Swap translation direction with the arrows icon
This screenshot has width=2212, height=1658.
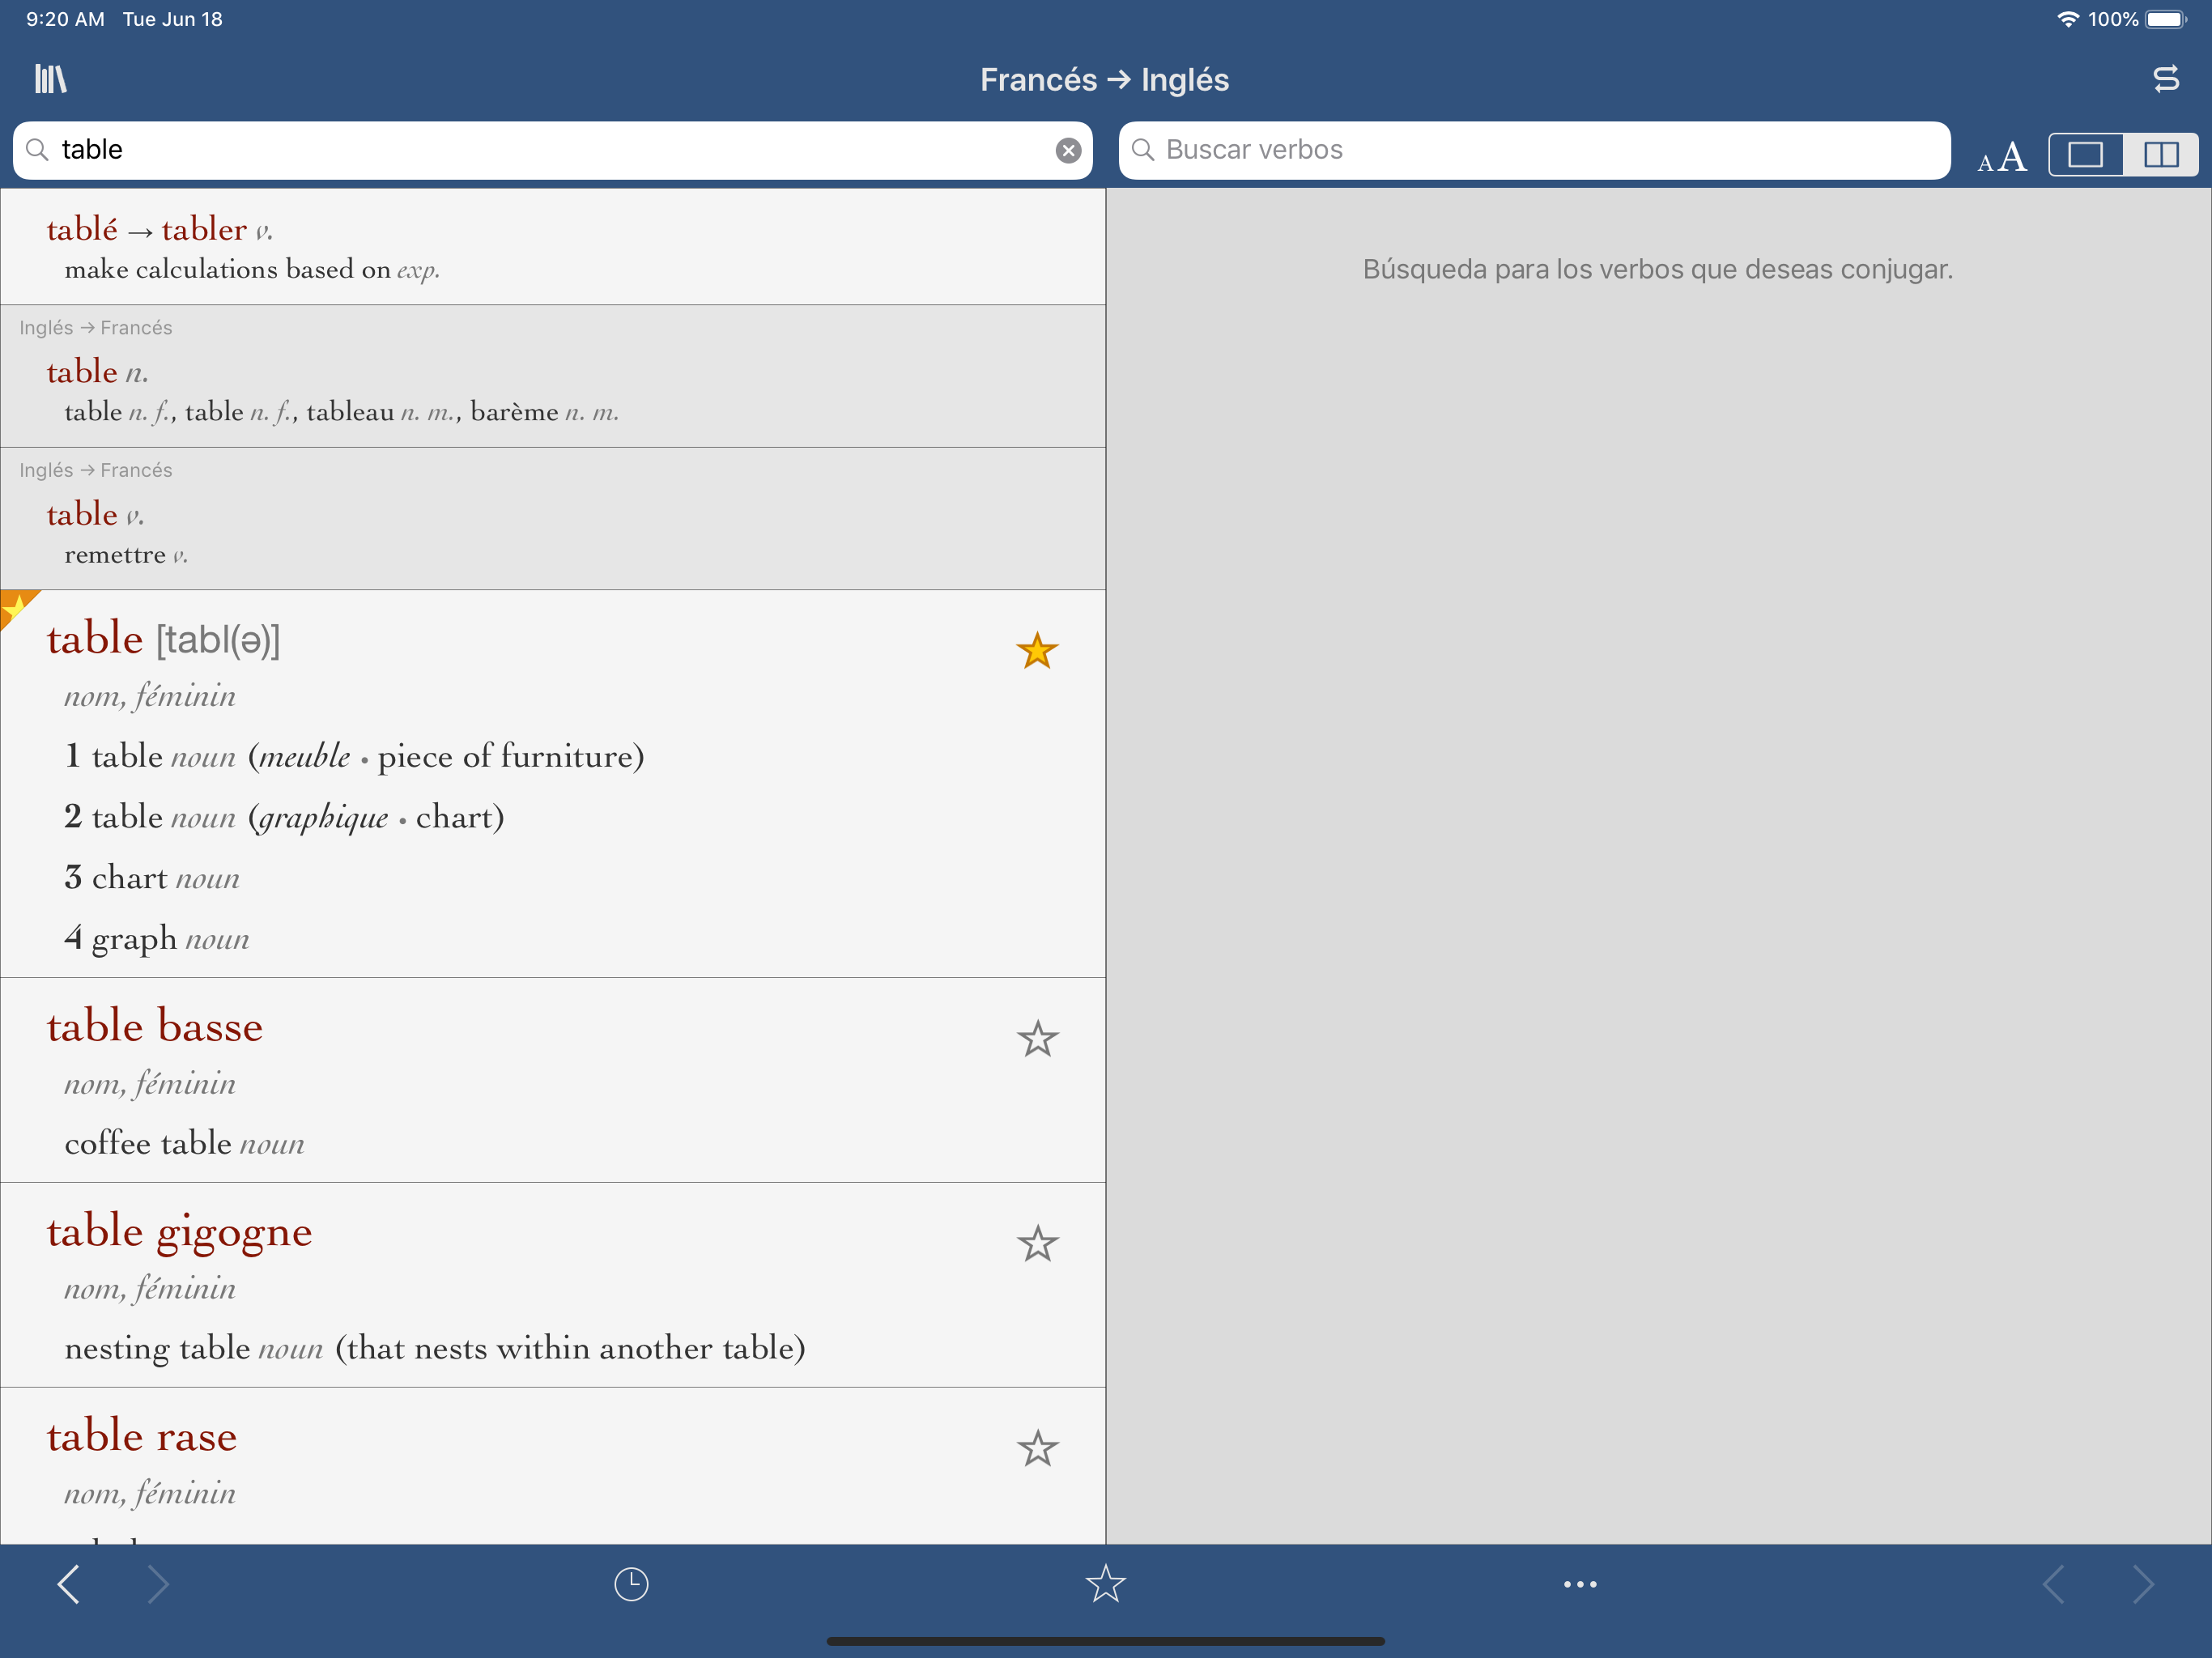tap(2165, 79)
